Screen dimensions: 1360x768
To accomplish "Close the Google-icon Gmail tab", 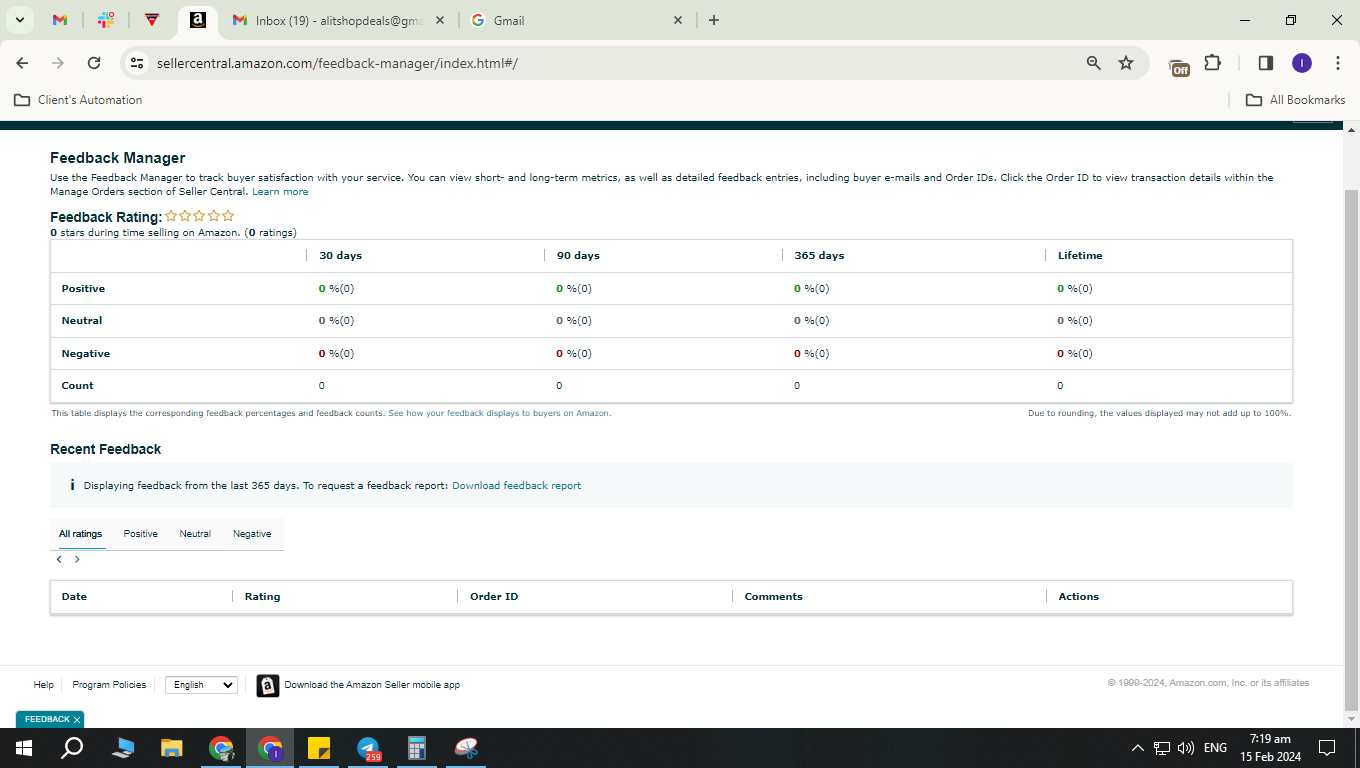I will tap(678, 20).
